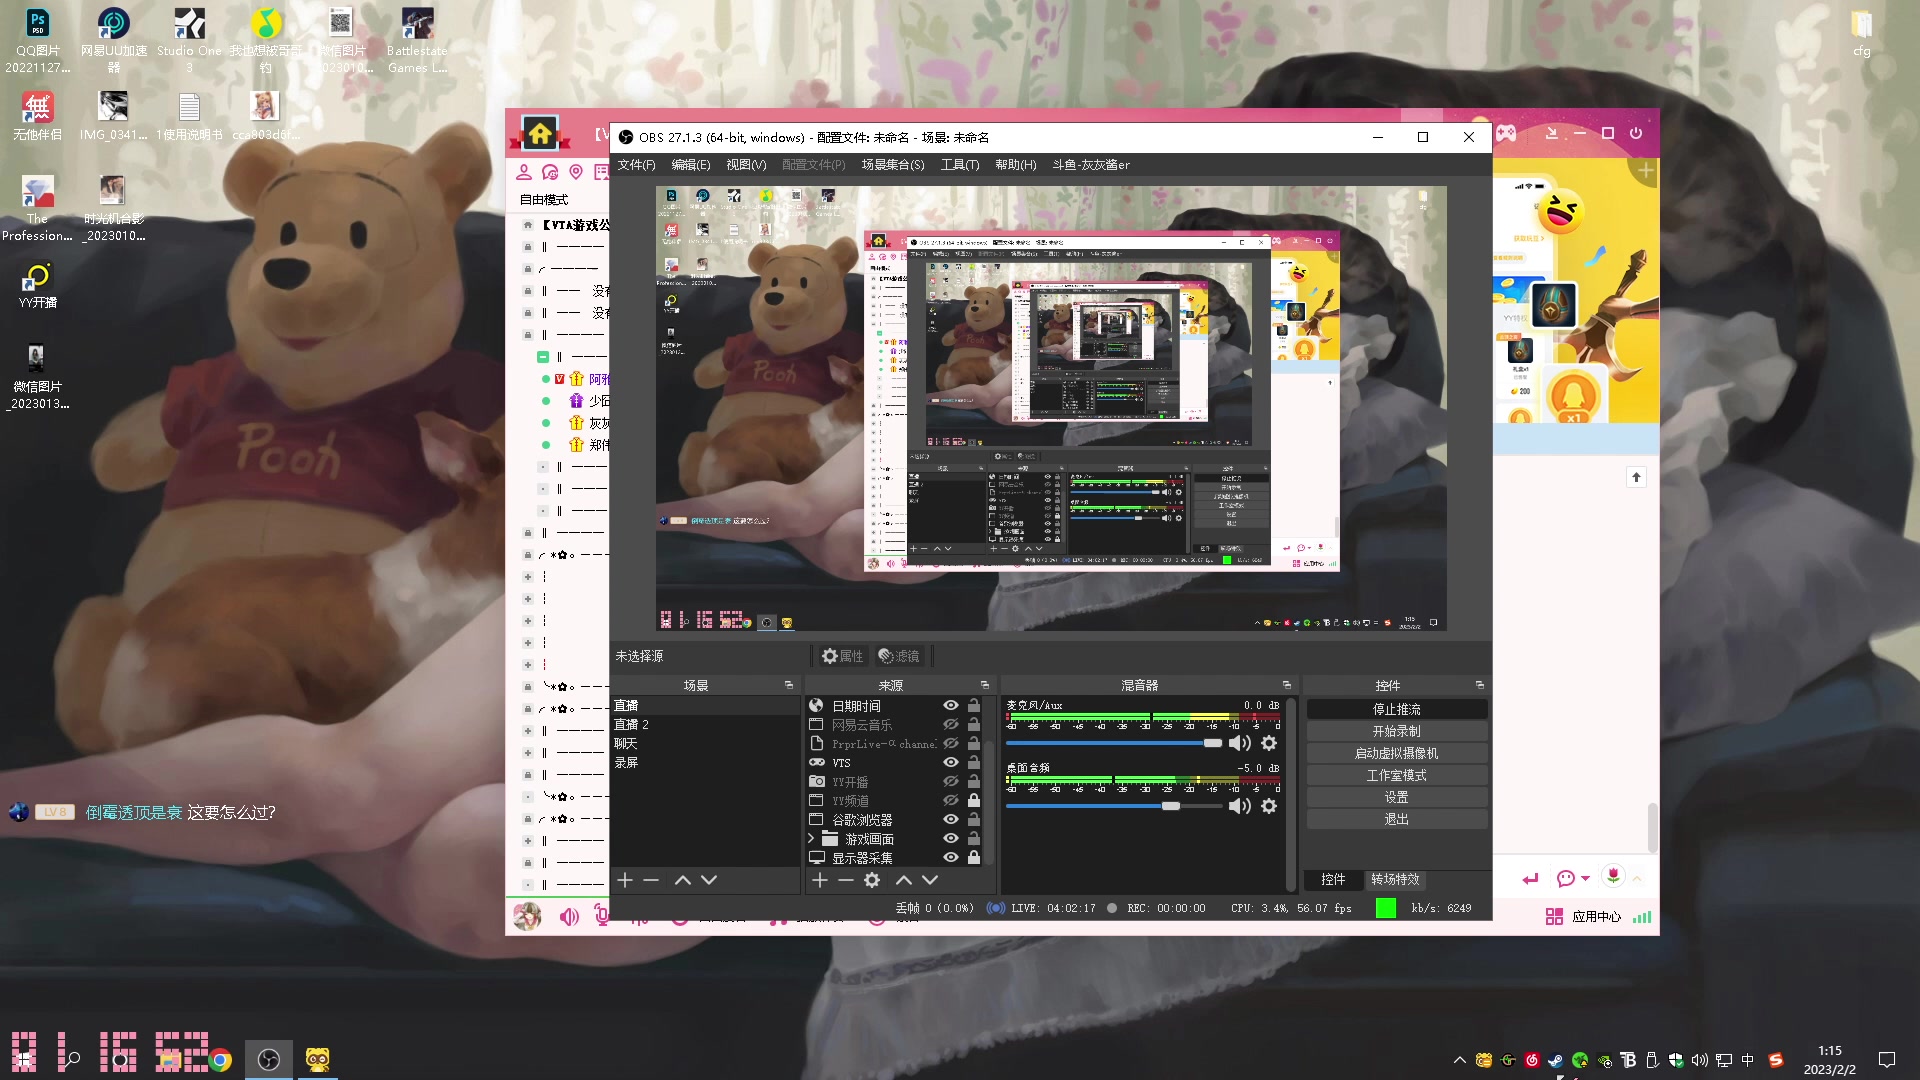Click 停止推流 to stop streaming
Image resolution: width=1920 pixels, height=1080 pixels.
pyautogui.click(x=1397, y=709)
